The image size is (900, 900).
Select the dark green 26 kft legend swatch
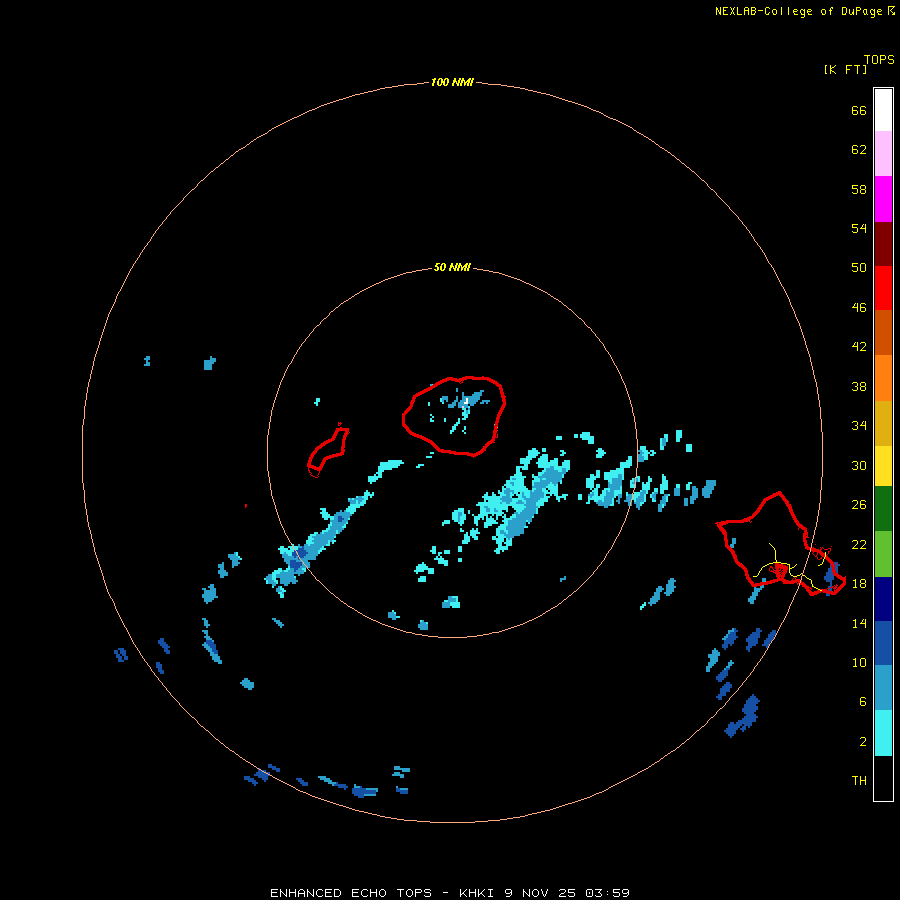[x=883, y=509]
